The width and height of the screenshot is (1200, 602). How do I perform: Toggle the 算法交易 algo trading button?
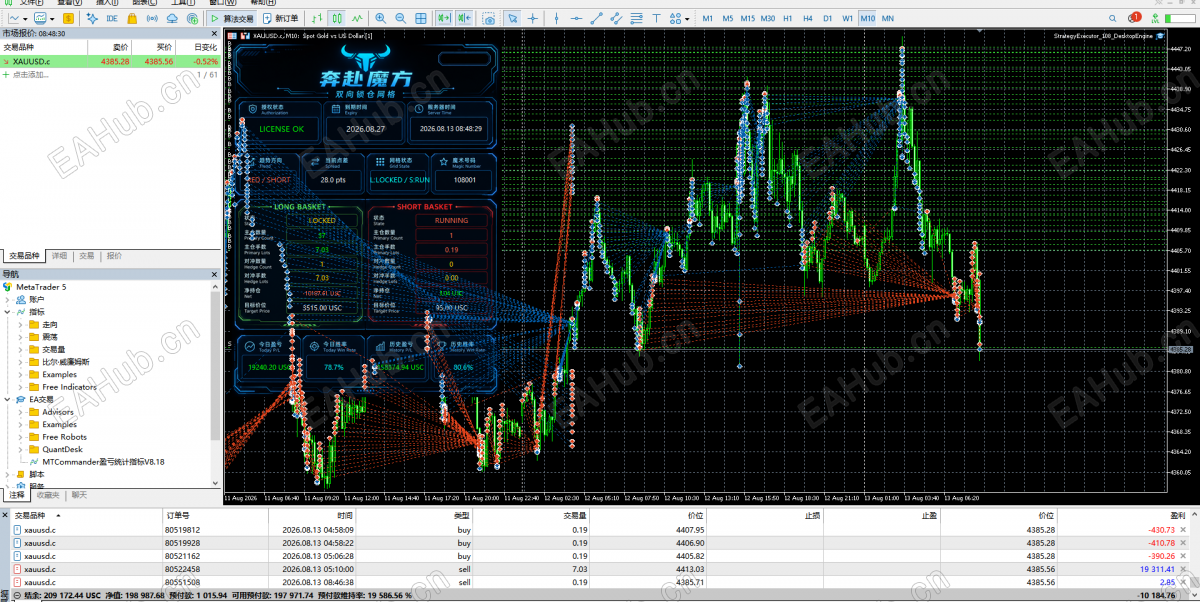(x=232, y=18)
